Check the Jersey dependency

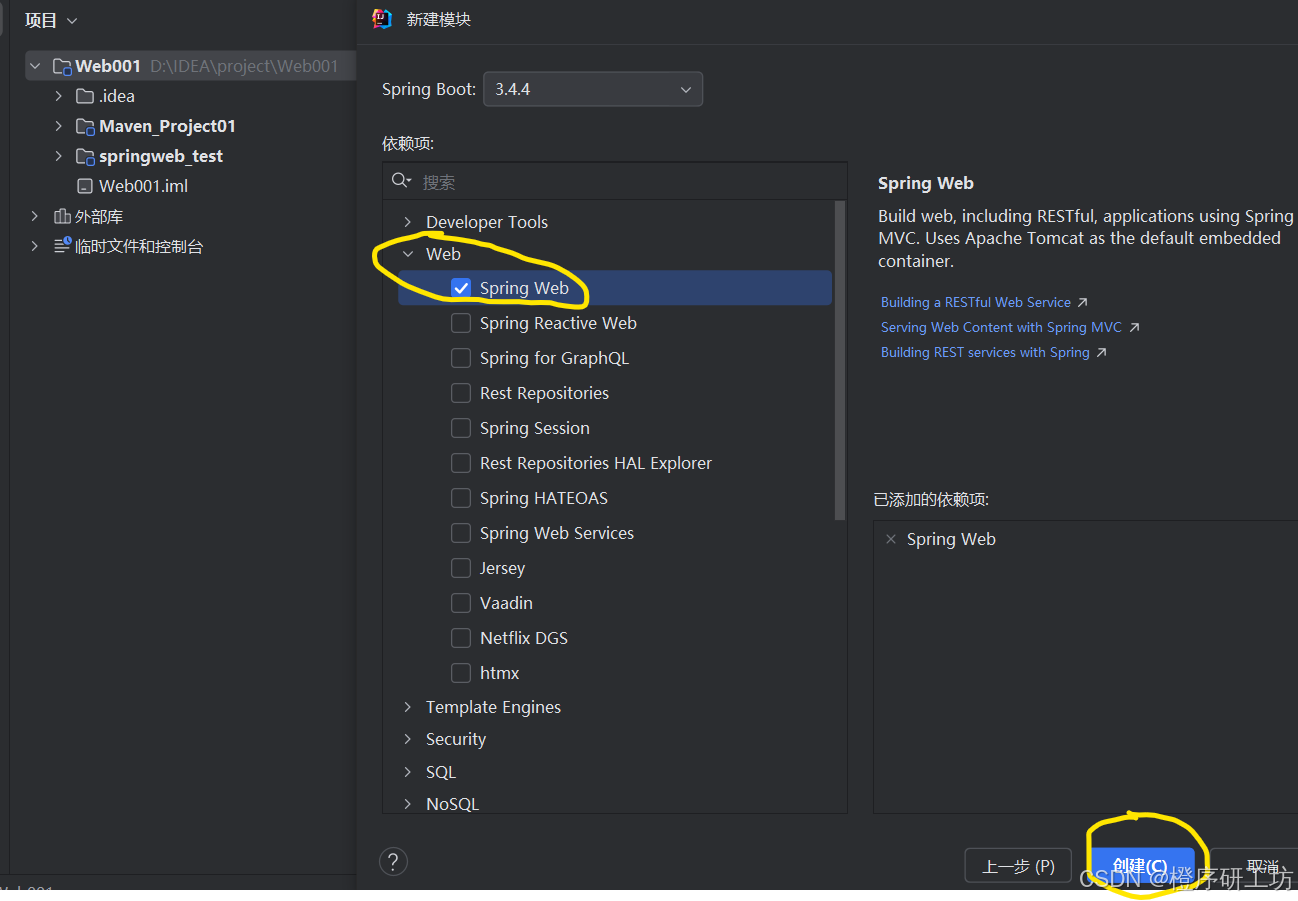click(461, 568)
